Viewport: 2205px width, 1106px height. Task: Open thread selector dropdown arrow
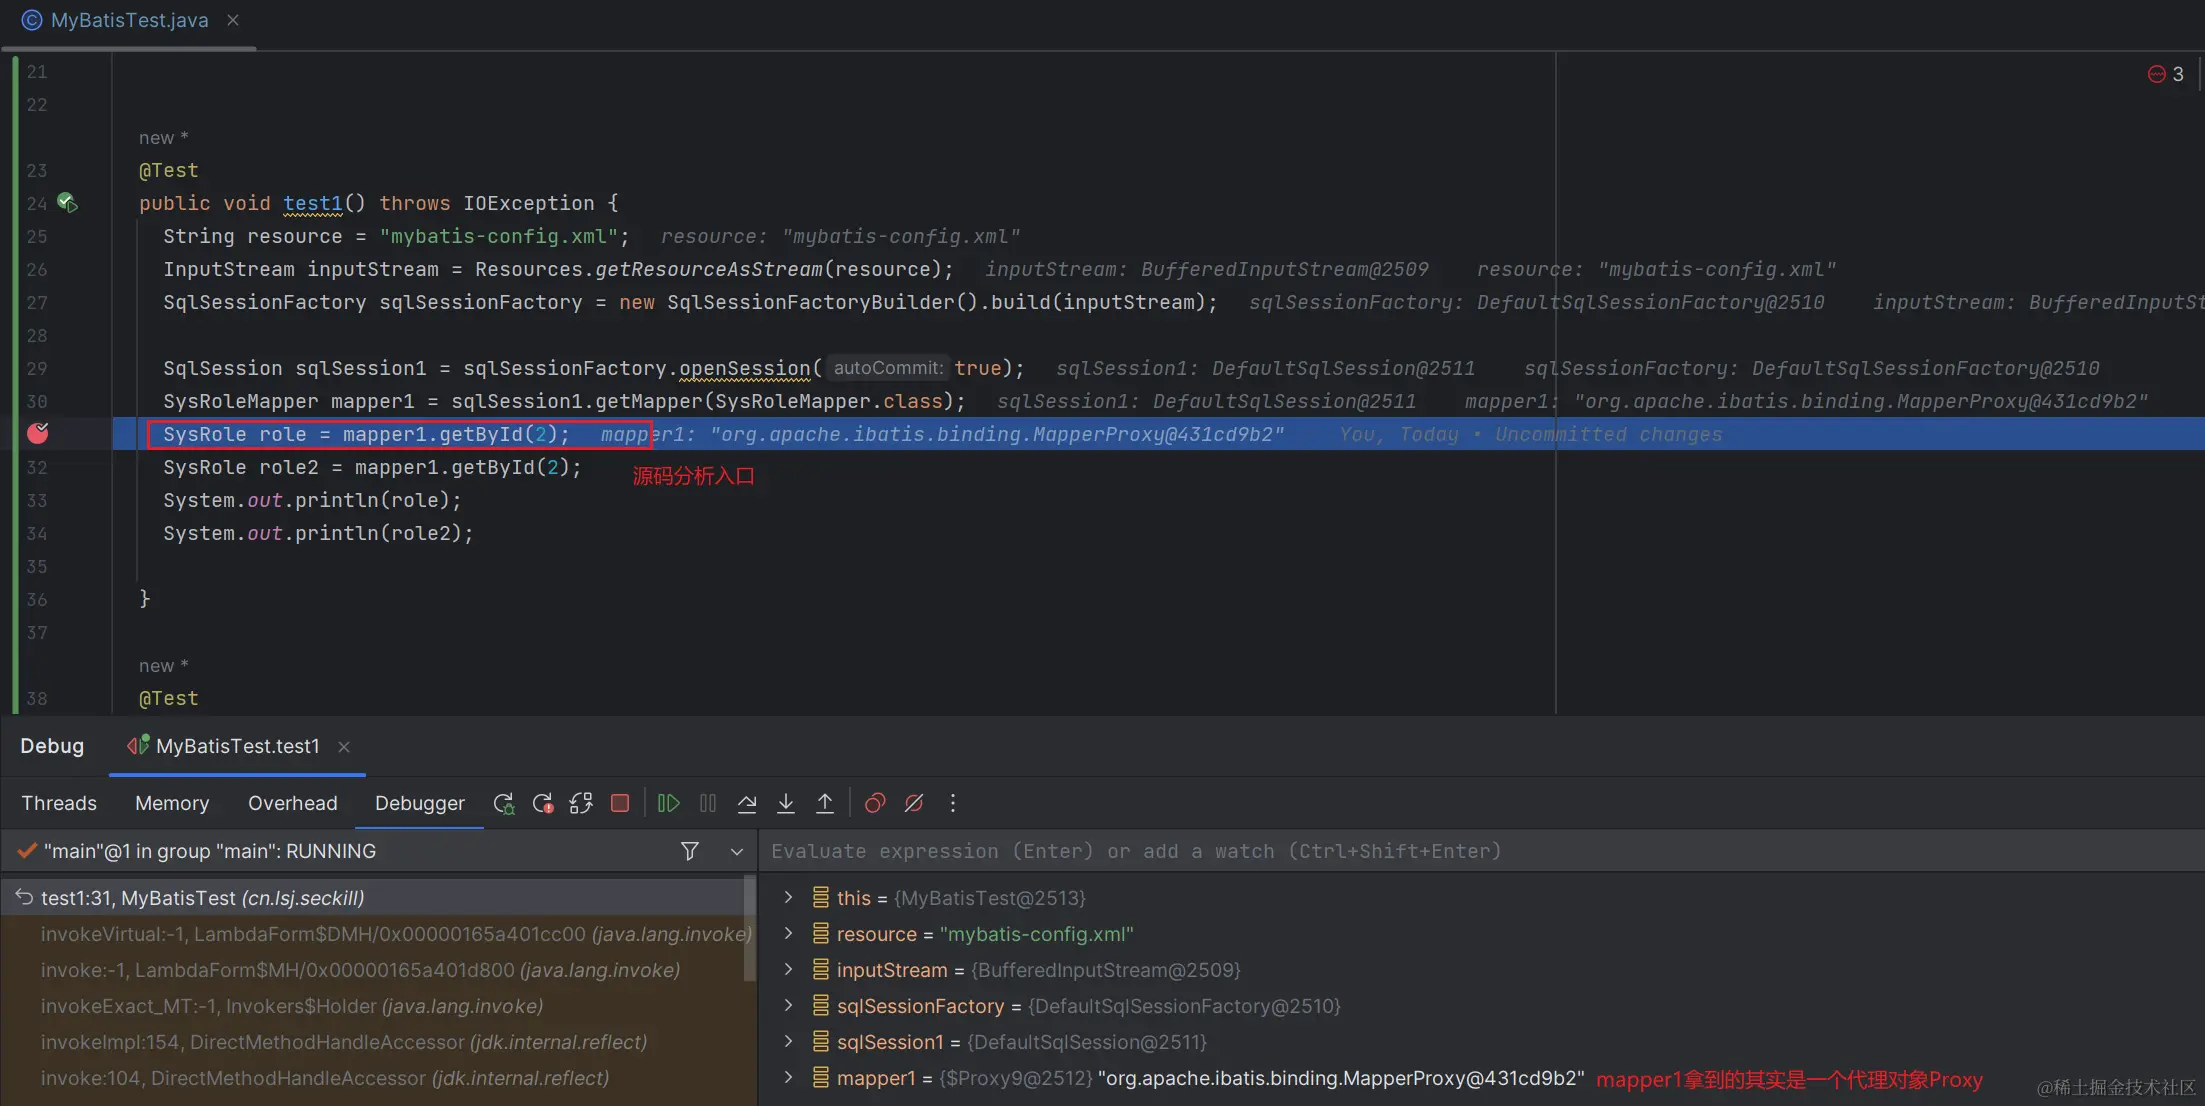(737, 851)
